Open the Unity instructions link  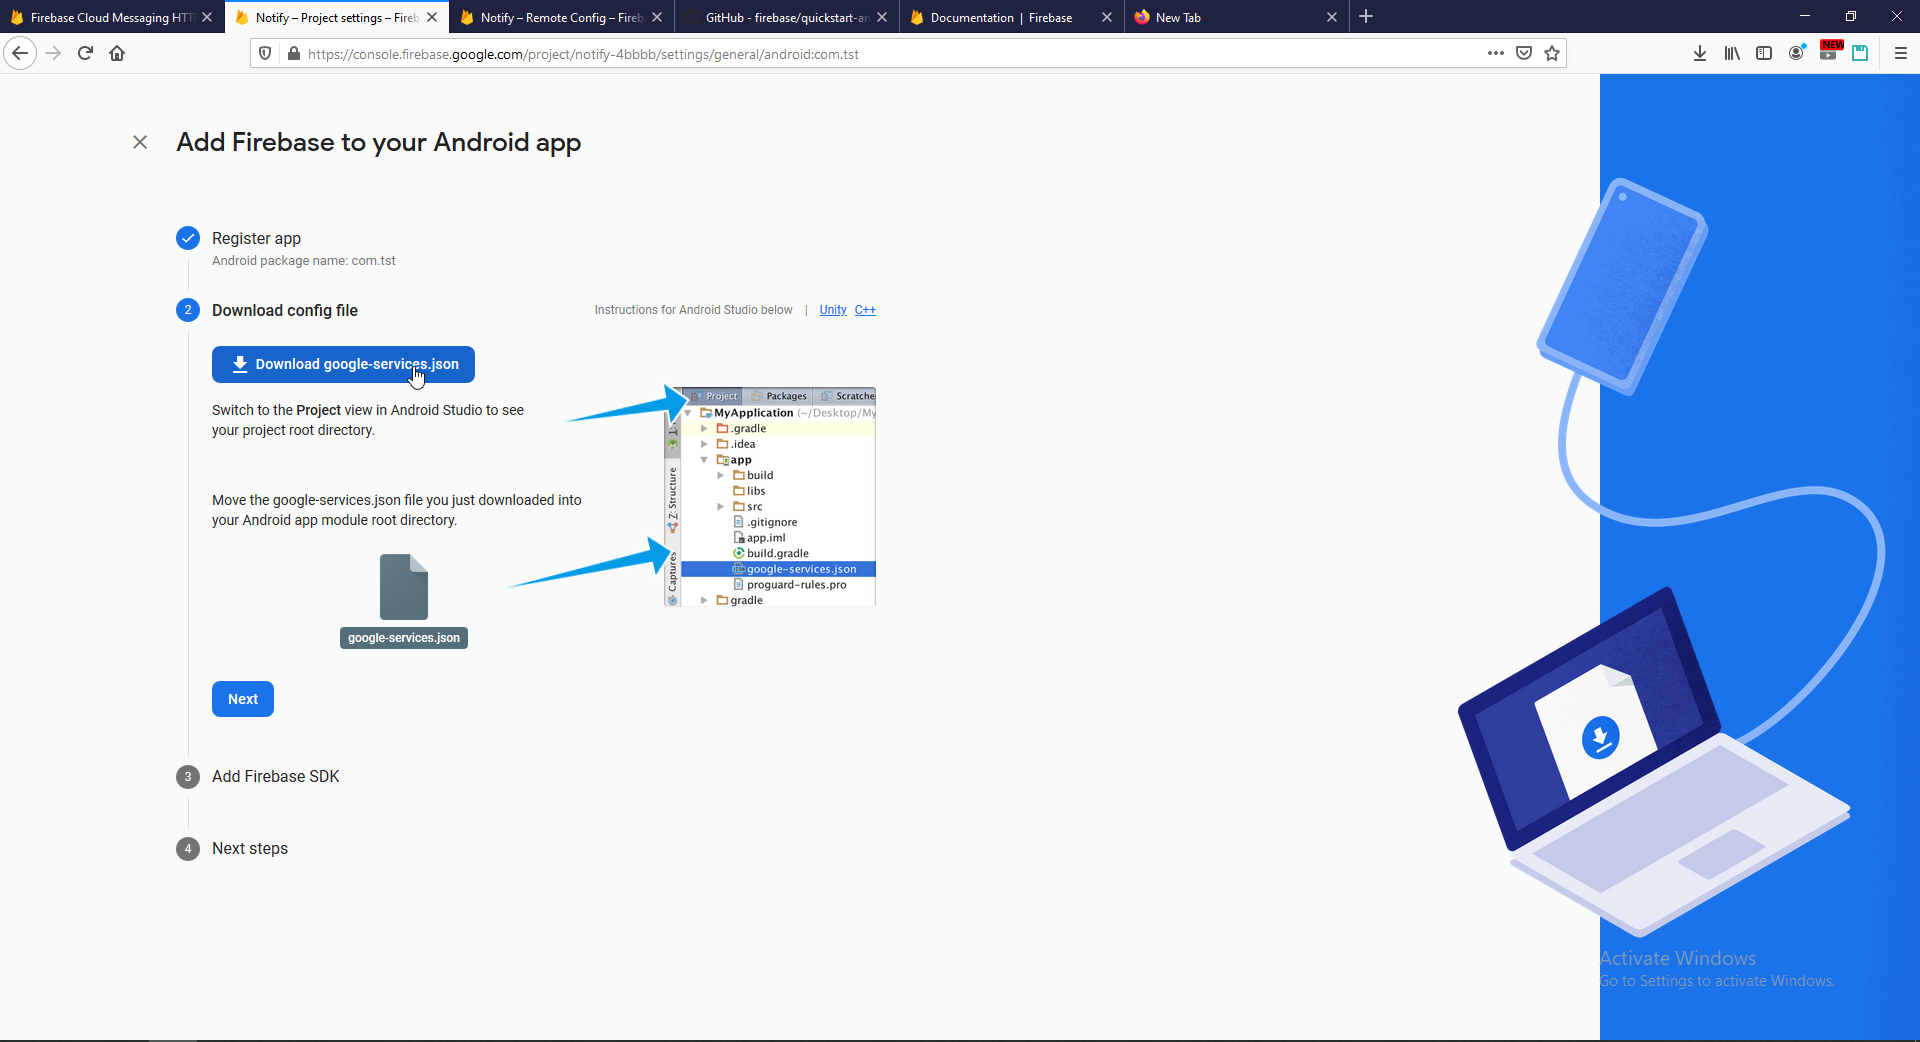[833, 310]
